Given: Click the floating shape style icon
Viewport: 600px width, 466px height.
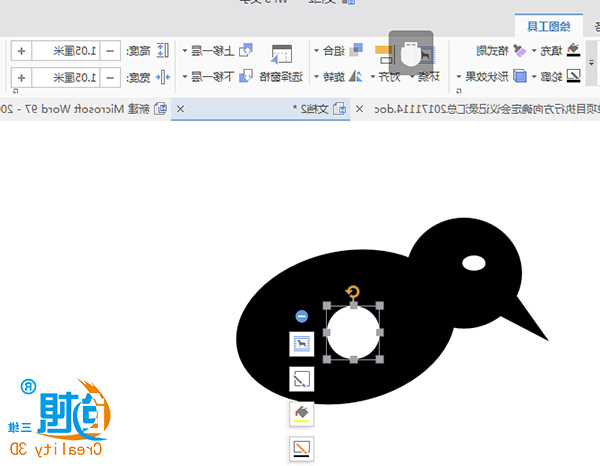Looking at the screenshot, I should coord(301,379).
